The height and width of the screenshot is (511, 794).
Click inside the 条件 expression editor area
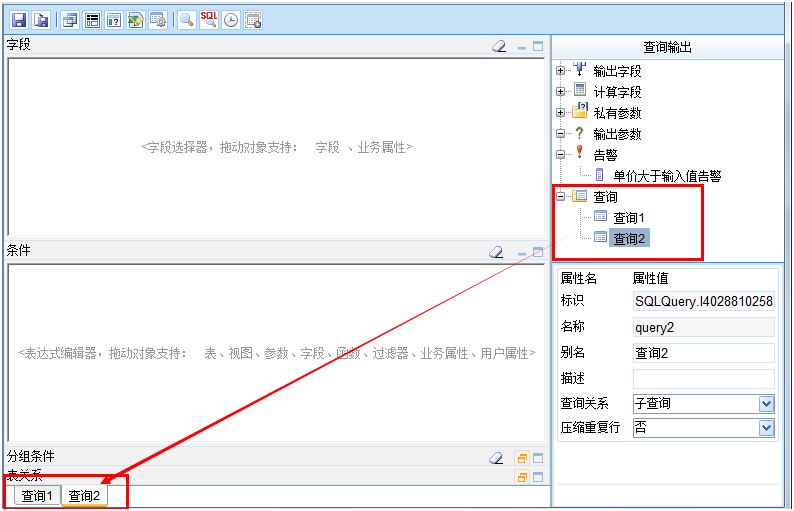(x=276, y=353)
